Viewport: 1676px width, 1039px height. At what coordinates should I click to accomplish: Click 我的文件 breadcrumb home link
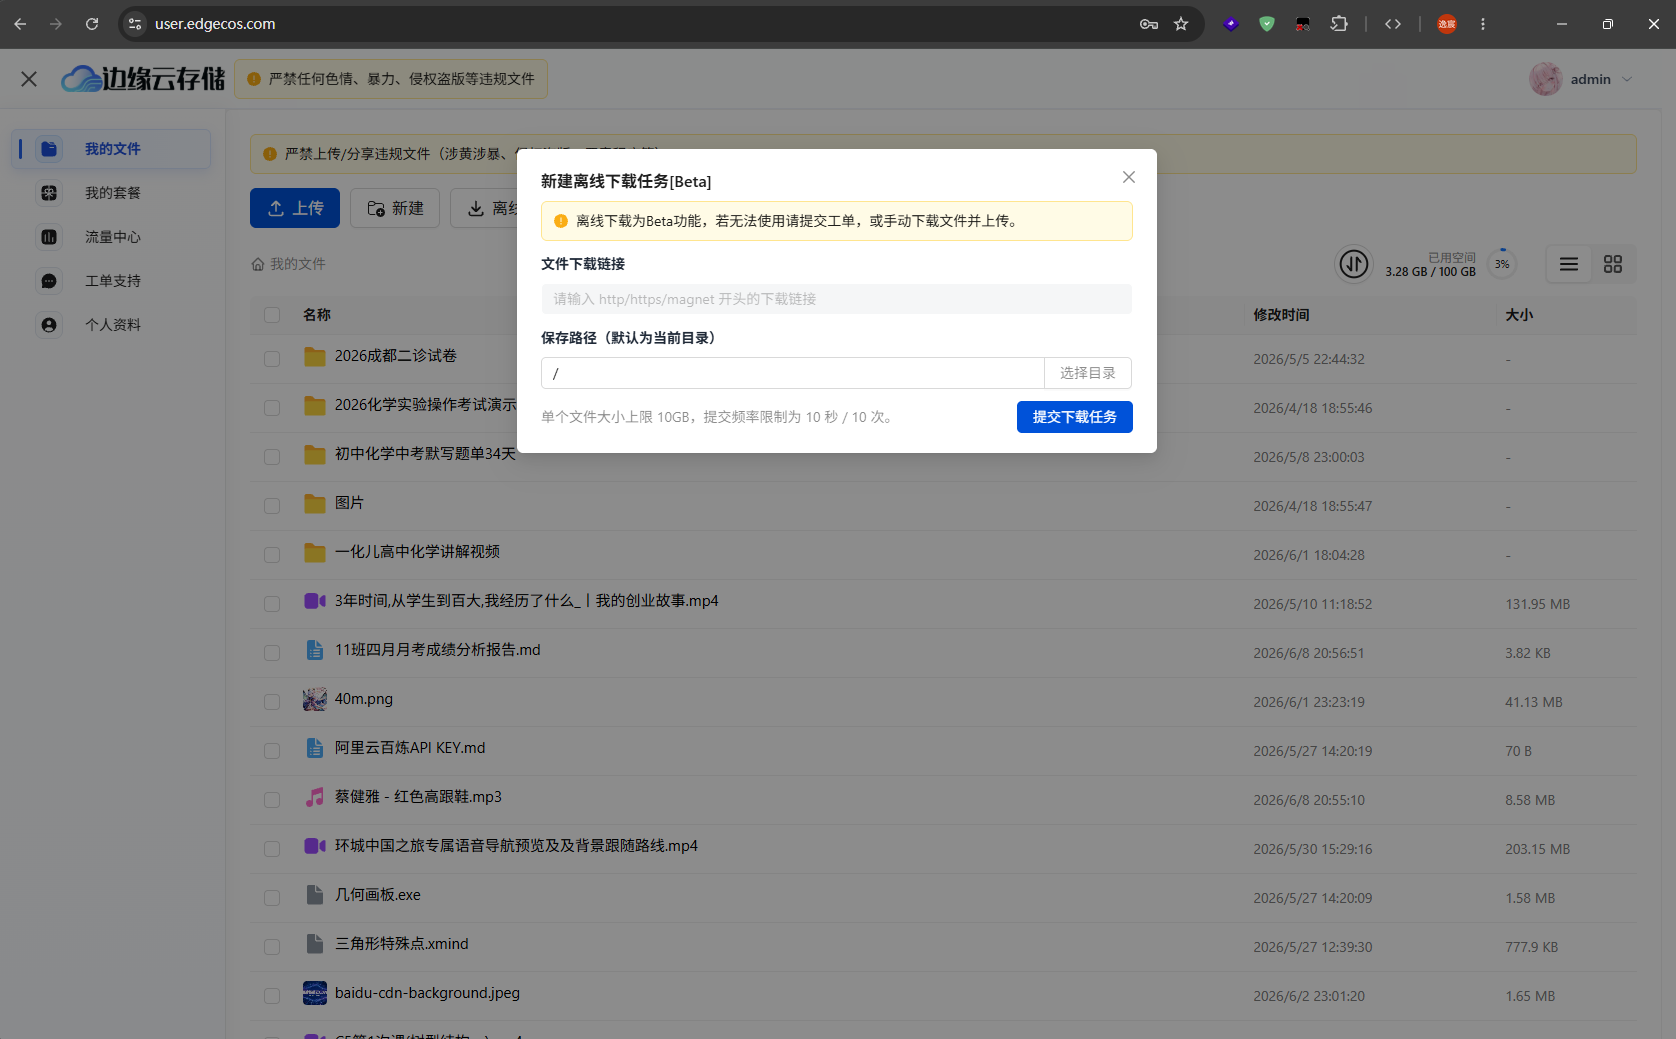(288, 264)
